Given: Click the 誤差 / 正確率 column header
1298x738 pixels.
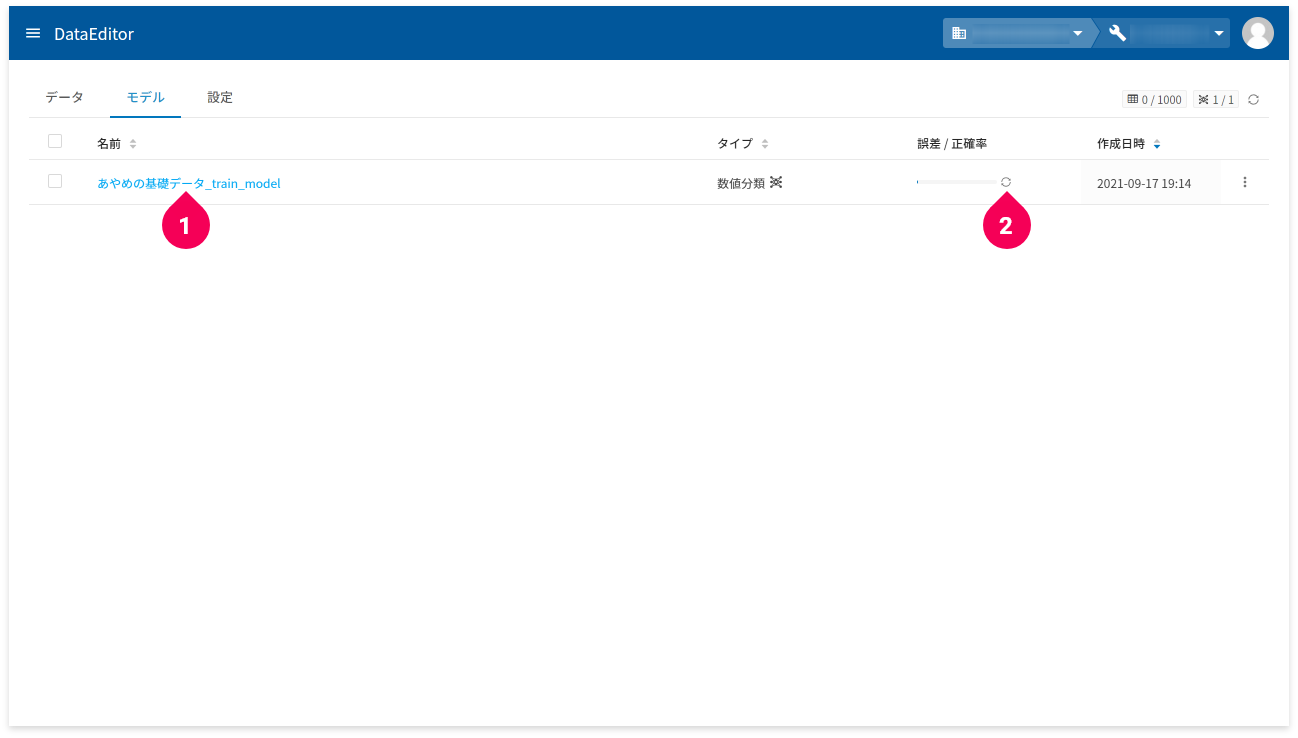Looking at the screenshot, I should pos(952,144).
